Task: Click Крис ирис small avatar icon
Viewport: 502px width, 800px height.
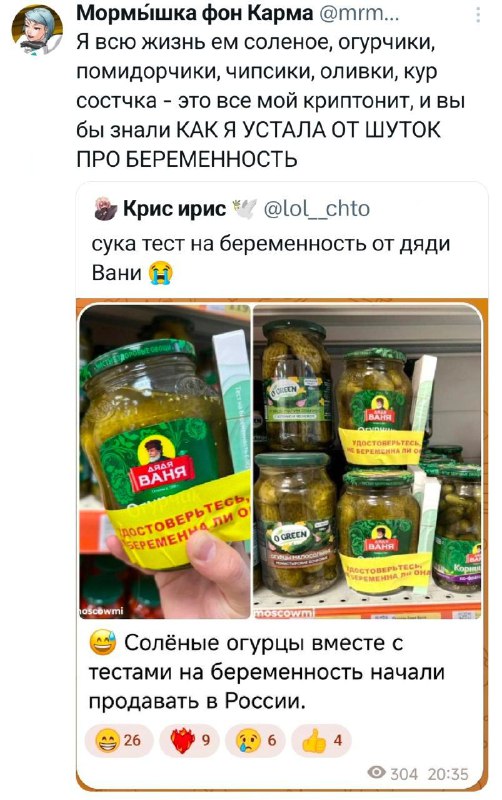Action: coord(106,209)
